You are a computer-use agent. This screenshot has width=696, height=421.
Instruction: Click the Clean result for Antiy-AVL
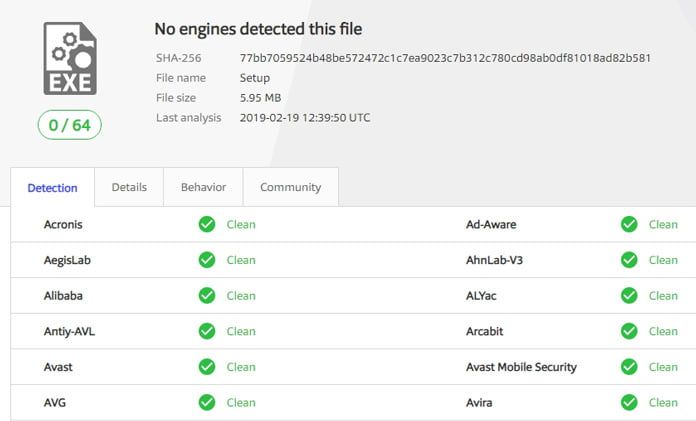click(x=241, y=331)
